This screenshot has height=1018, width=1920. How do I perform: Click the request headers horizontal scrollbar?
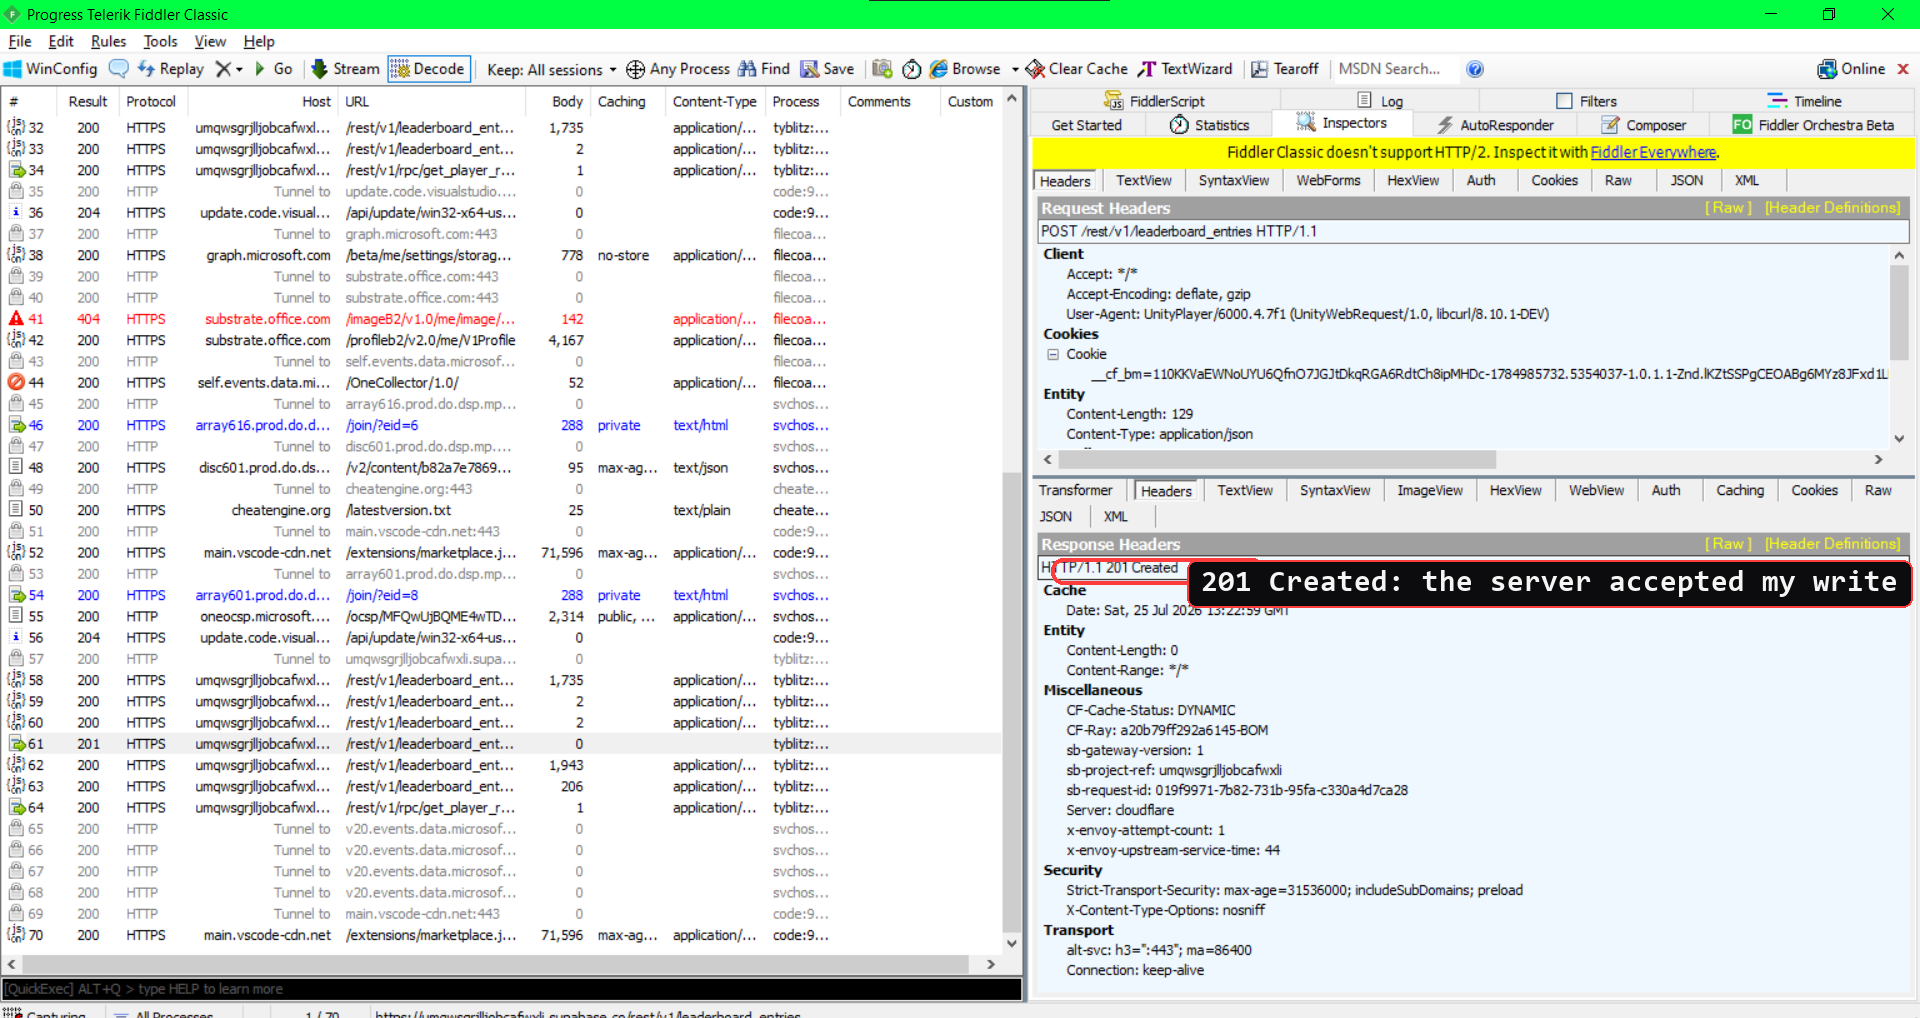(x=1276, y=460)
